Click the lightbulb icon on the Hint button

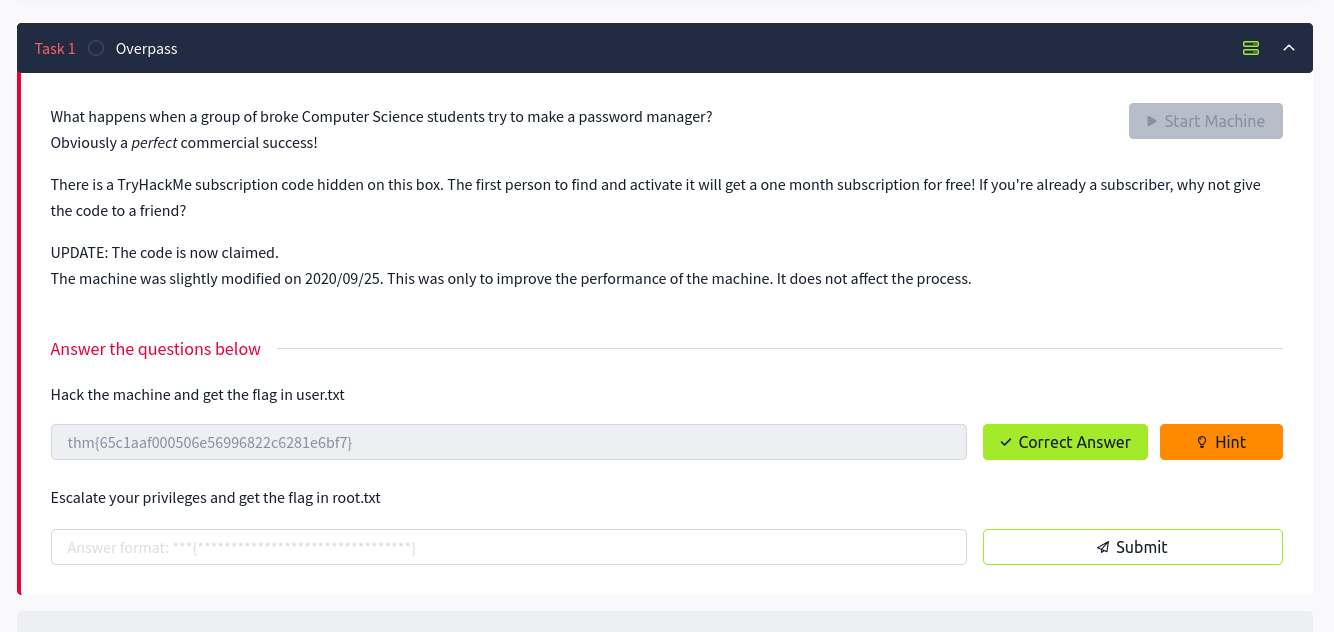point(1202,442)
